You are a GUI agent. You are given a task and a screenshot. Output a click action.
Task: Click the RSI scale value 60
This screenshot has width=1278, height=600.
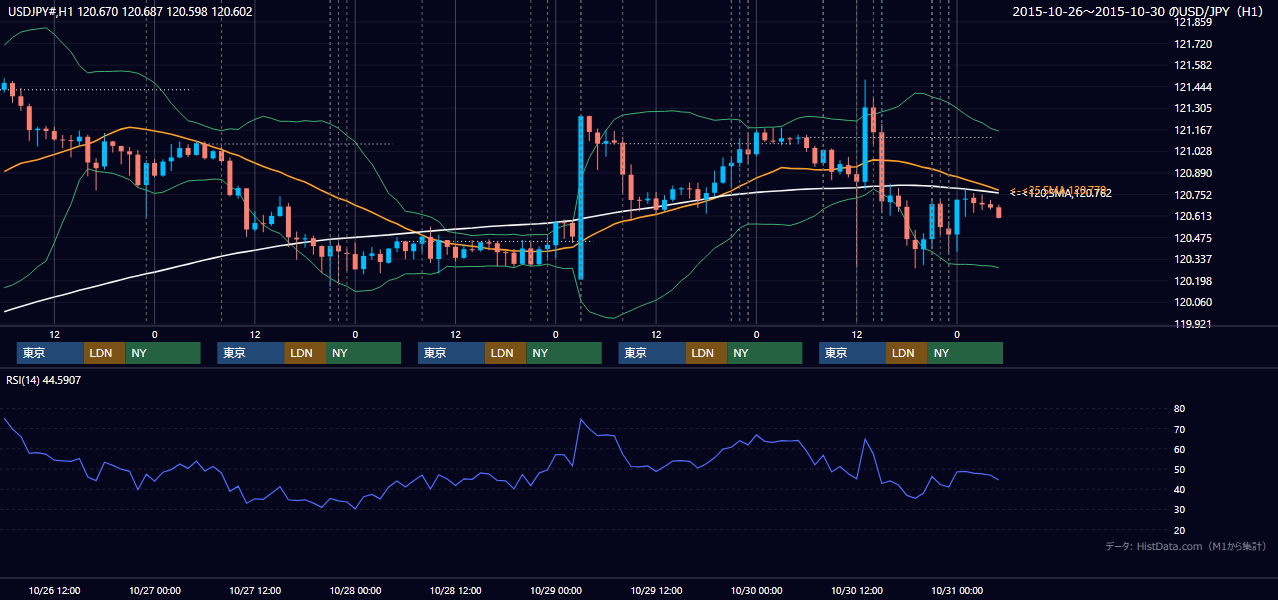(1180, 449)
